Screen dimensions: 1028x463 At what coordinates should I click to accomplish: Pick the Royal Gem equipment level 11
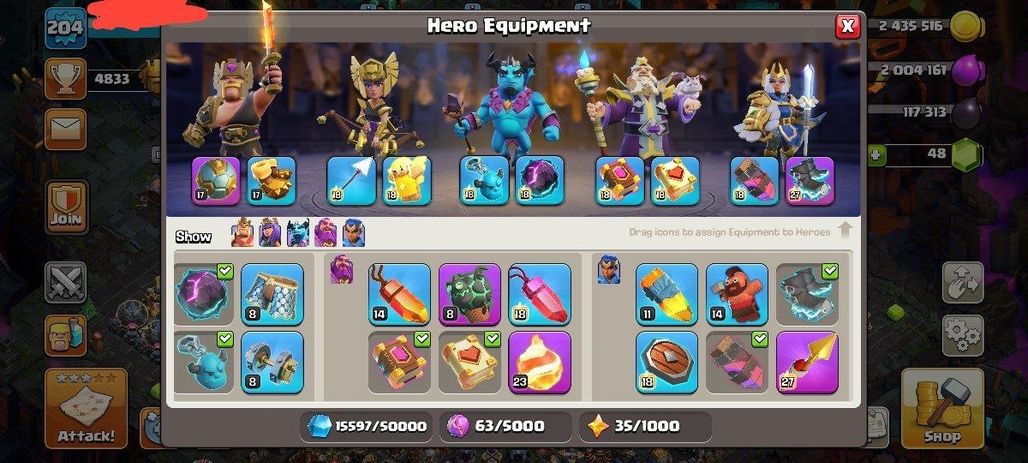[667, 294]
